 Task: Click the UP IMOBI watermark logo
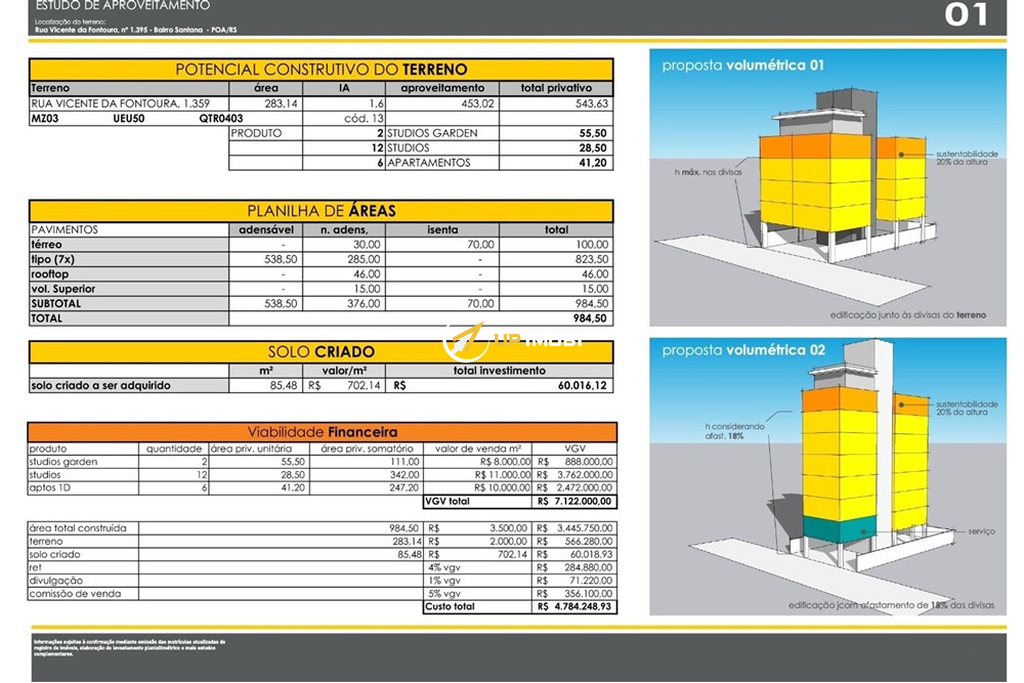pyautogui.click(x=512, y=344)
